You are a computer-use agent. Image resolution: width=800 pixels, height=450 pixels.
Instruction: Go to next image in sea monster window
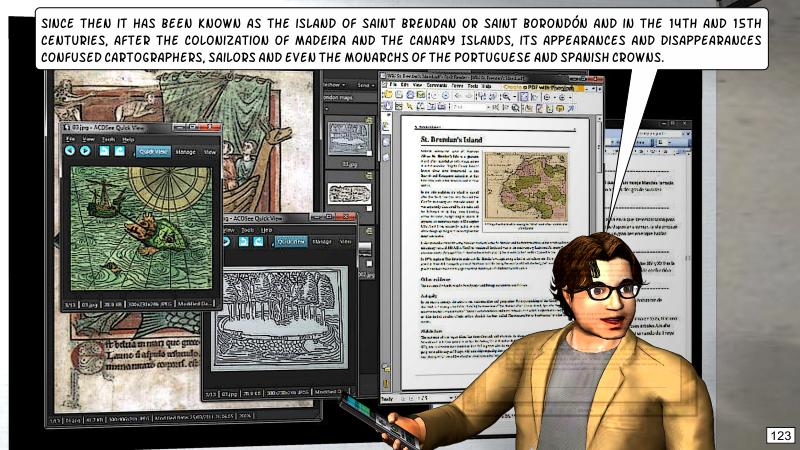(85, 151)
